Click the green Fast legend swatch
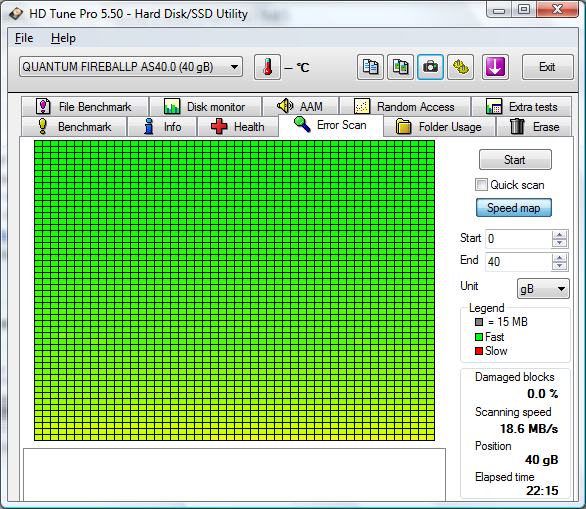This screenshot has height=509, width=586. click(479, 337)
